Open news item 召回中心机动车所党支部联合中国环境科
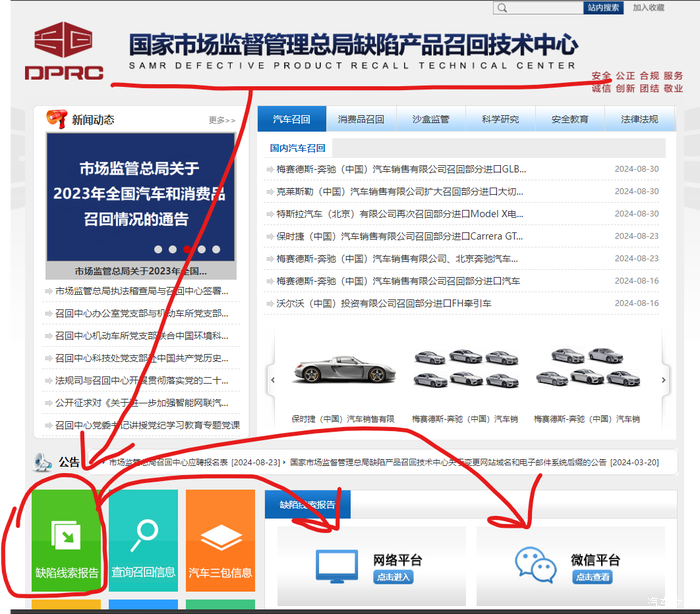Viewport: 700px width, 614px height. (x=142, y=336)
